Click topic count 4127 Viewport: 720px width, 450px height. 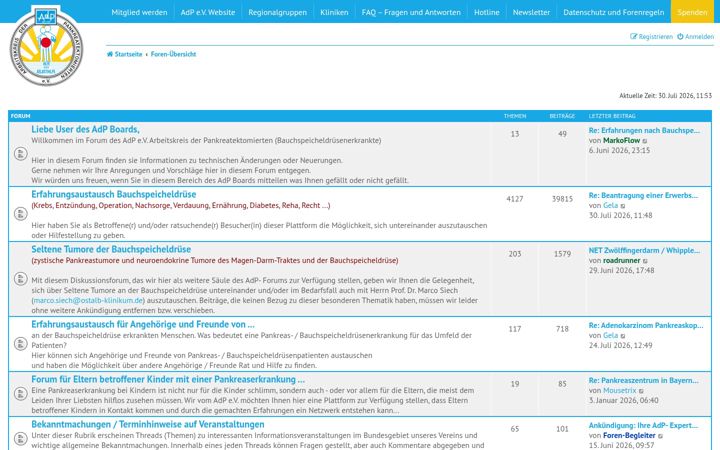515,199
